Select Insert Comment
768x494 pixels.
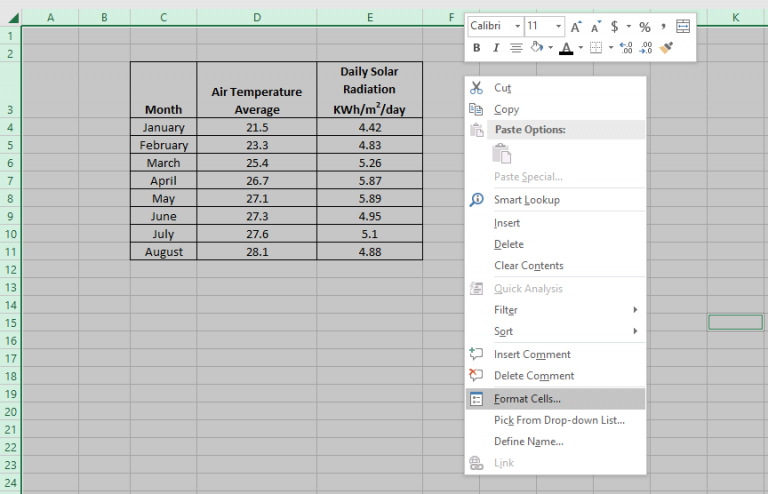555,354
